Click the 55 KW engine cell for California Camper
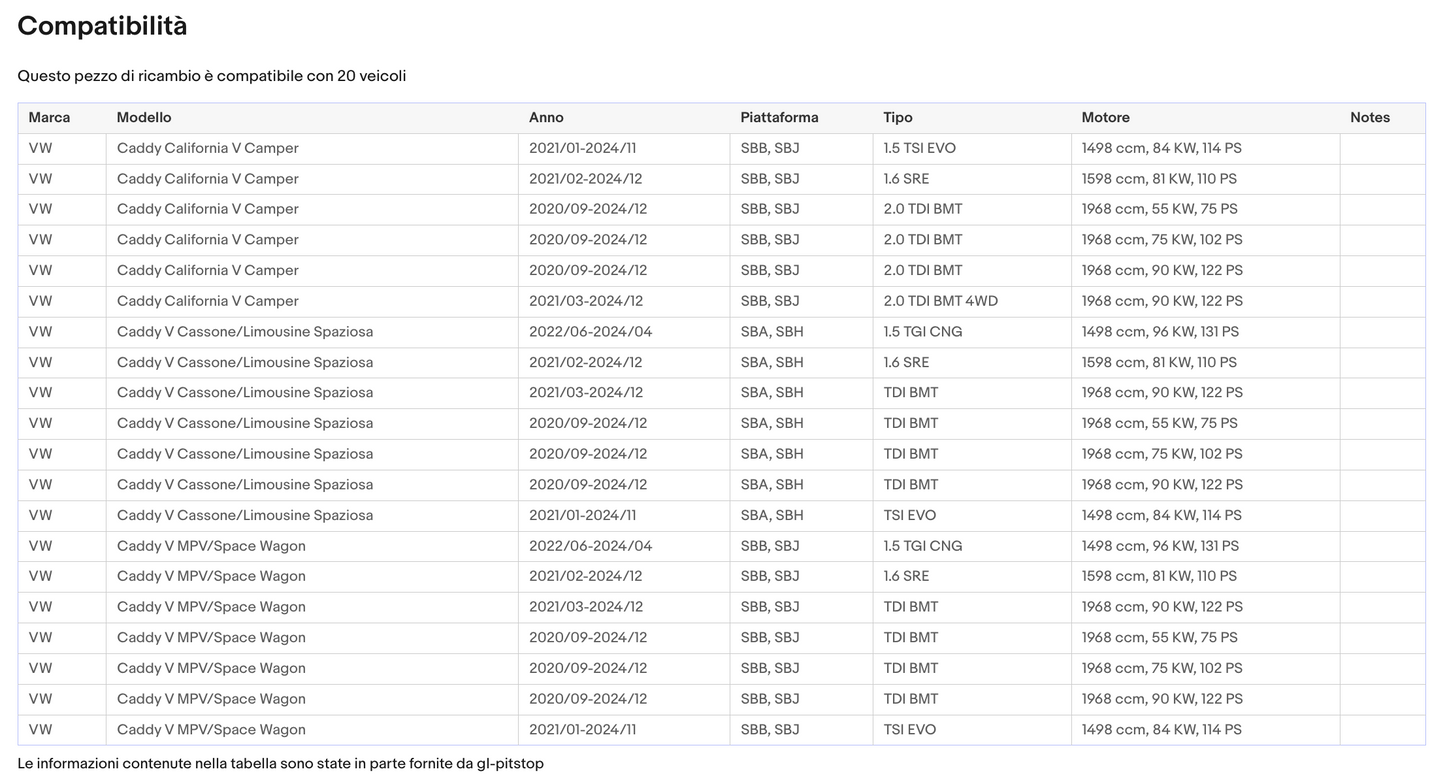1445x784 pixels. pyautogui.click(x=1159, y=209)
